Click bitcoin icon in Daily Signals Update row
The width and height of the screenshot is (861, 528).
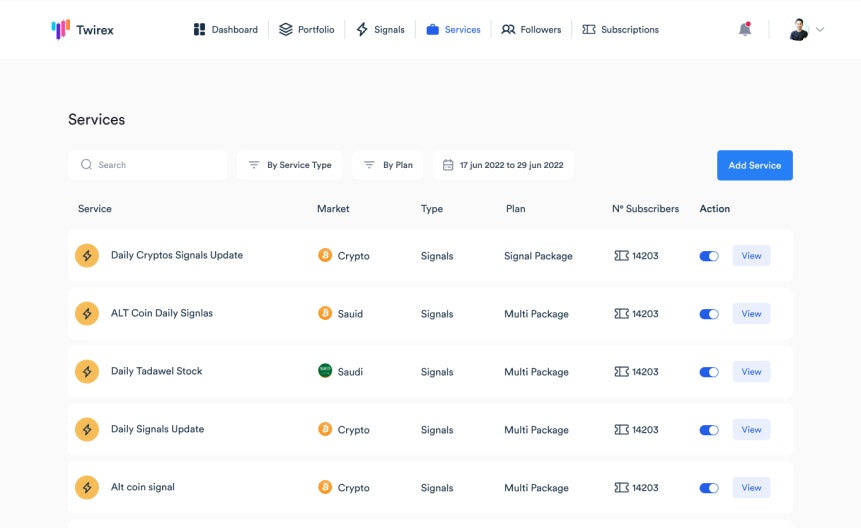(325, 429)
